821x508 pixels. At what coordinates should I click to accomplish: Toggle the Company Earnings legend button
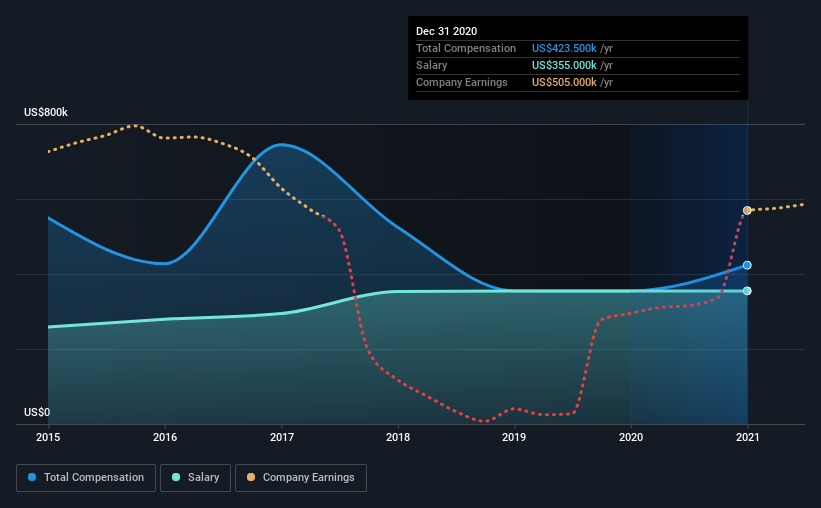pos(301,478)
